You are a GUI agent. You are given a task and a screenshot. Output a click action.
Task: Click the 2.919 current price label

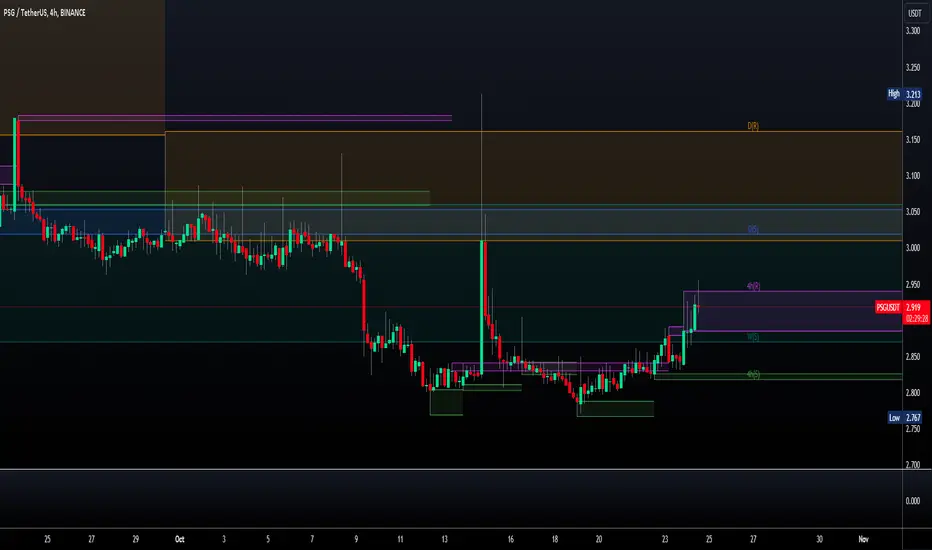(x=914, y=307)
